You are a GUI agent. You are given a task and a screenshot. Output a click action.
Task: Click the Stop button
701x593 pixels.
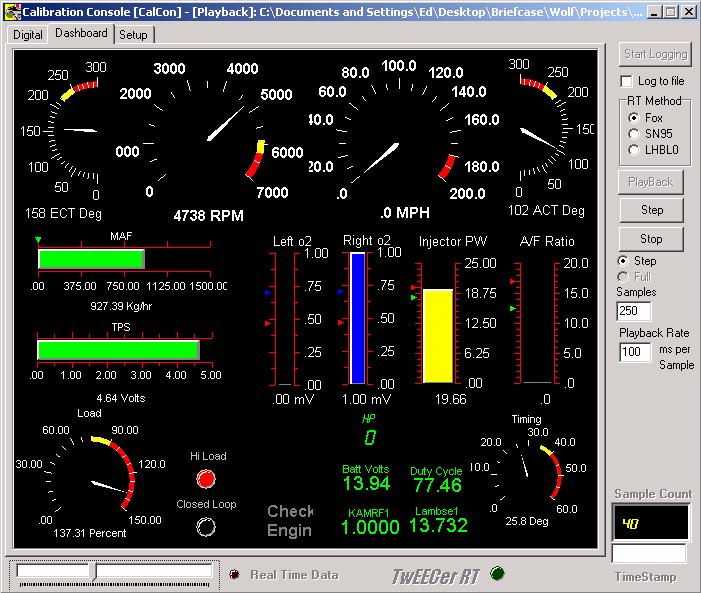pyautogui.click(x=651, y=239)
